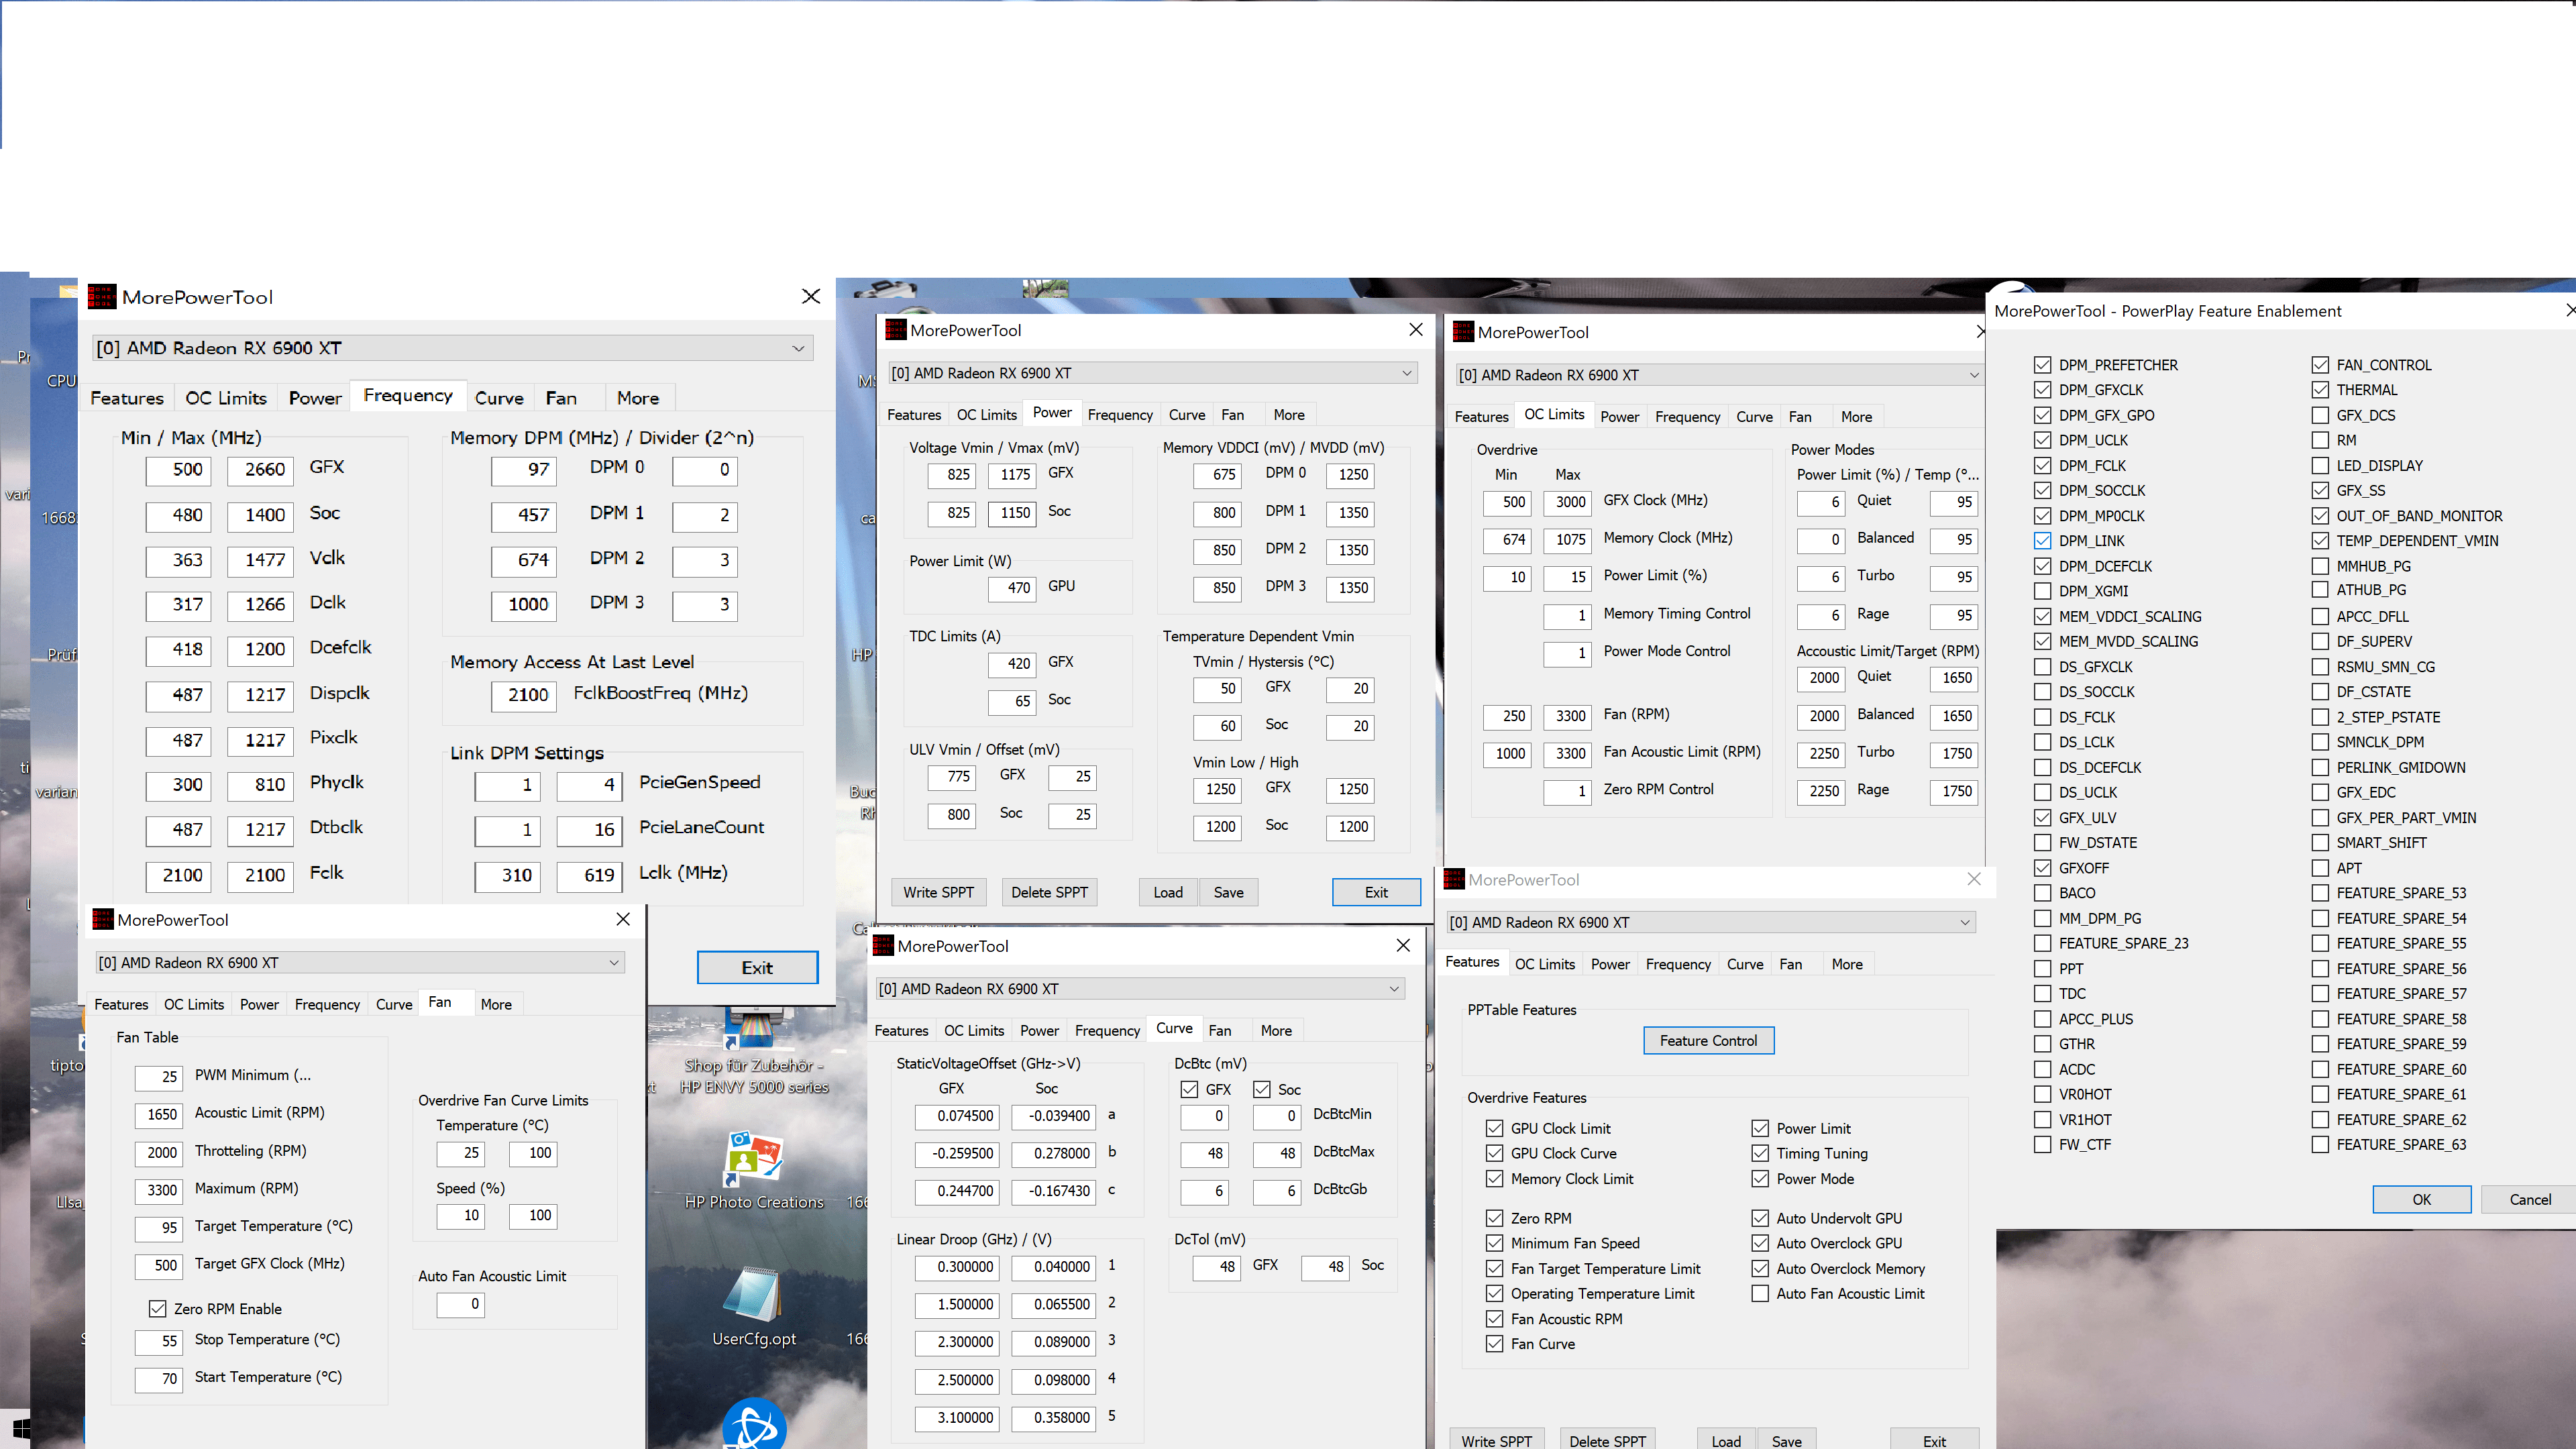
Task: Check the GFX_DCS feature box
Action: click(x=2321, y=415)
